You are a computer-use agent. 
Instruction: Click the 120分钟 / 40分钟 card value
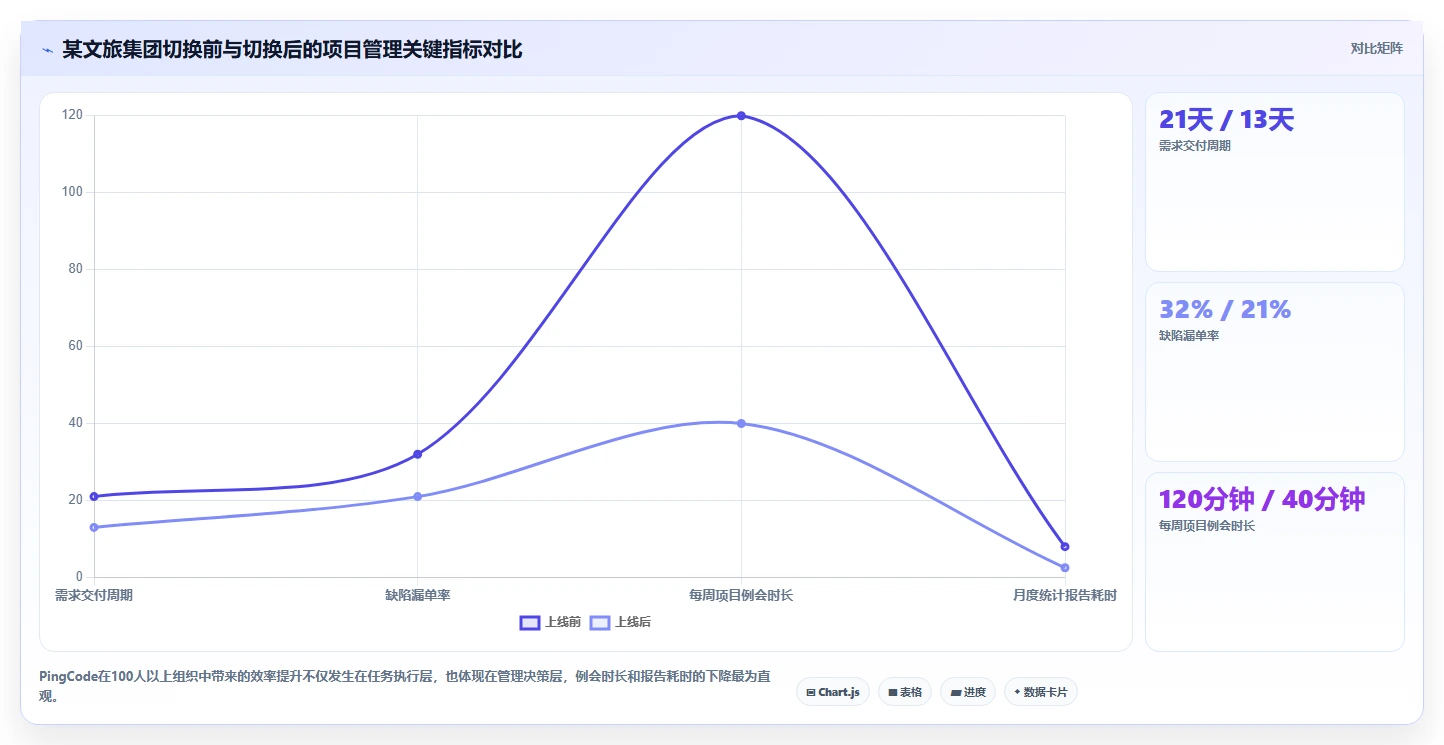[1262, 500]
